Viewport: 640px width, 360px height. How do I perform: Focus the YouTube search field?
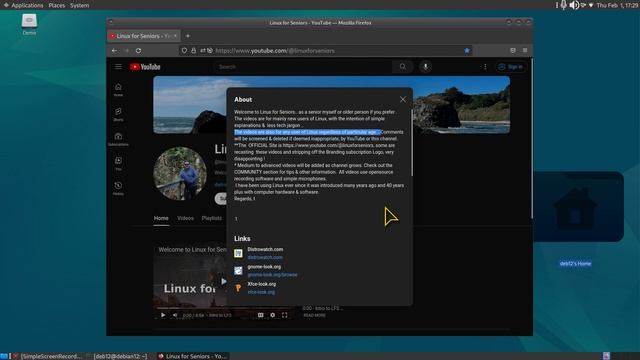(x=303, y=67)
